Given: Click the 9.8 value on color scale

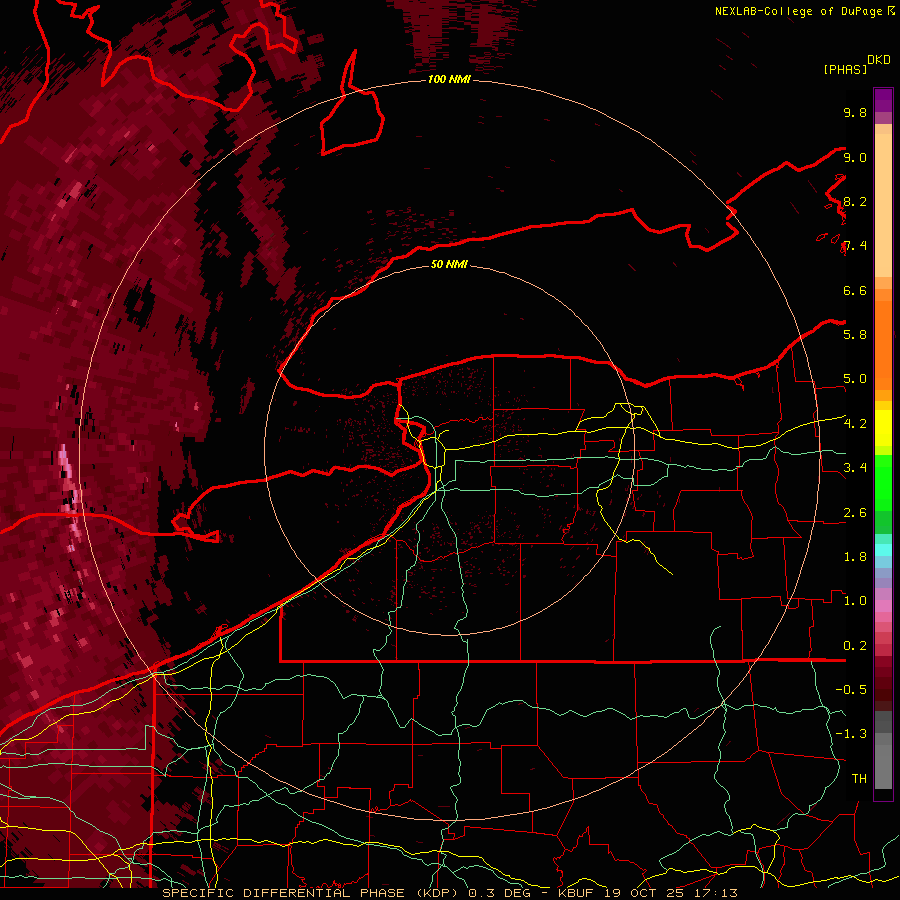Looking at the screenshot, I should click(x=855, y=112).
